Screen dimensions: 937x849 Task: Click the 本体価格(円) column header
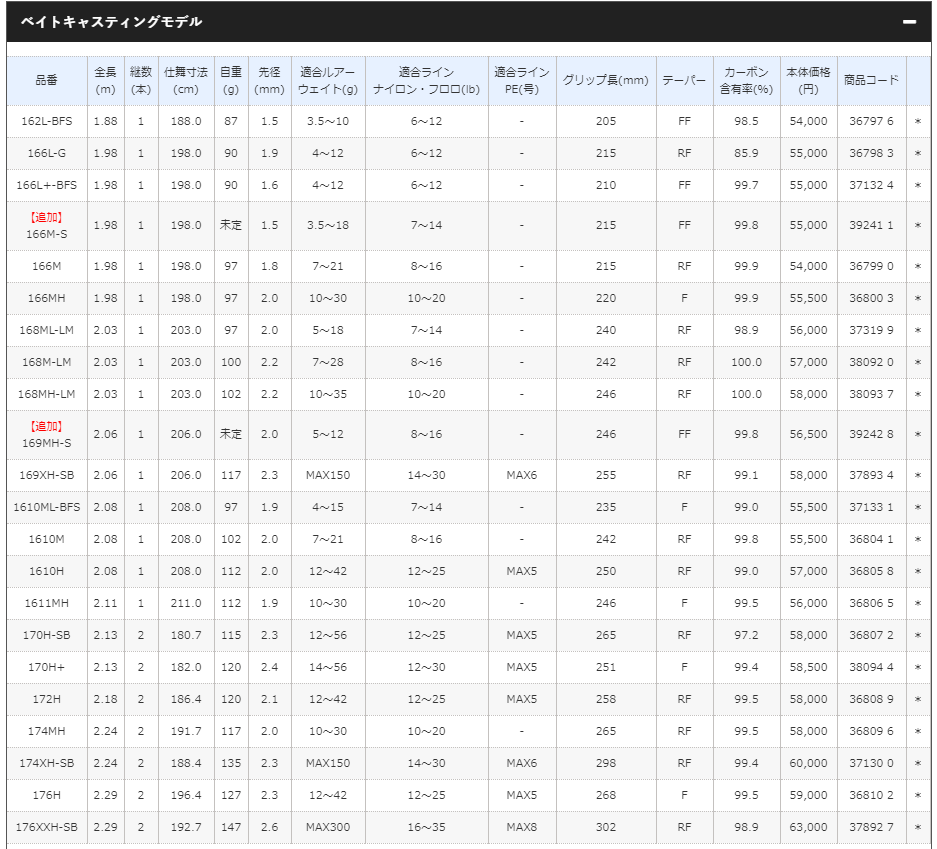[808, 81]
